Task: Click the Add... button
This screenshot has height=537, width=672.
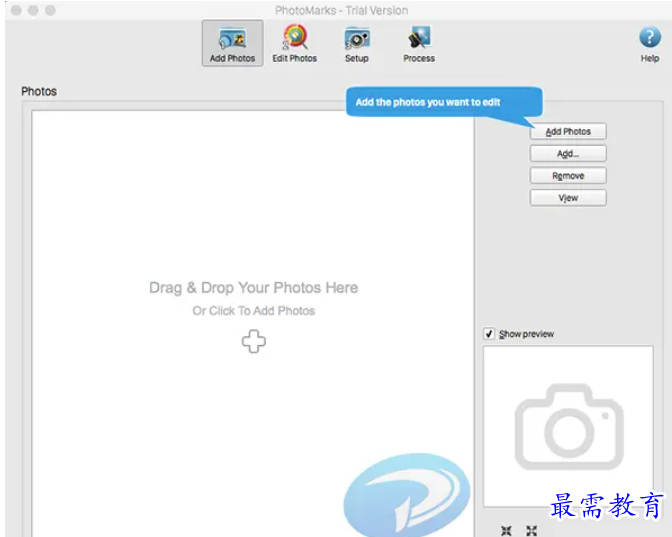Action: (x=568, y=153)
